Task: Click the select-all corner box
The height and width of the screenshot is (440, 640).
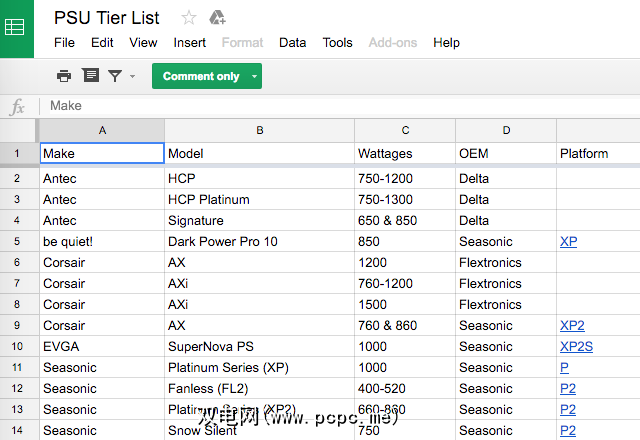Action: [18, 130]
